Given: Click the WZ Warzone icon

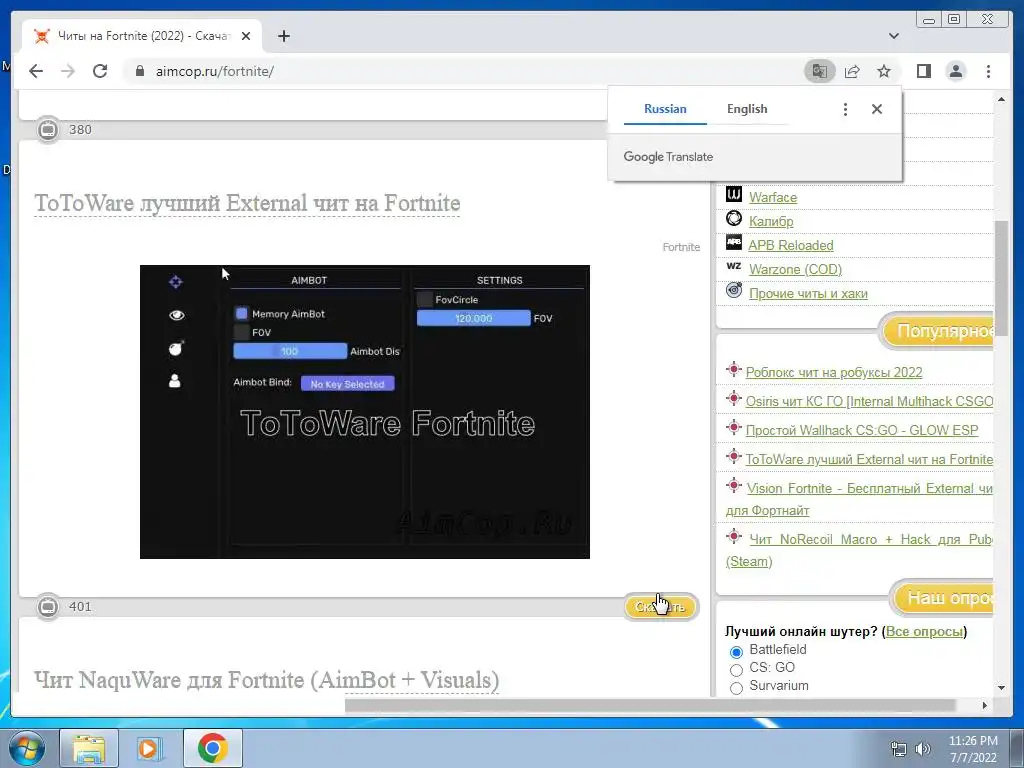Looking at the screenshot, I should click(x=734, y=266).
